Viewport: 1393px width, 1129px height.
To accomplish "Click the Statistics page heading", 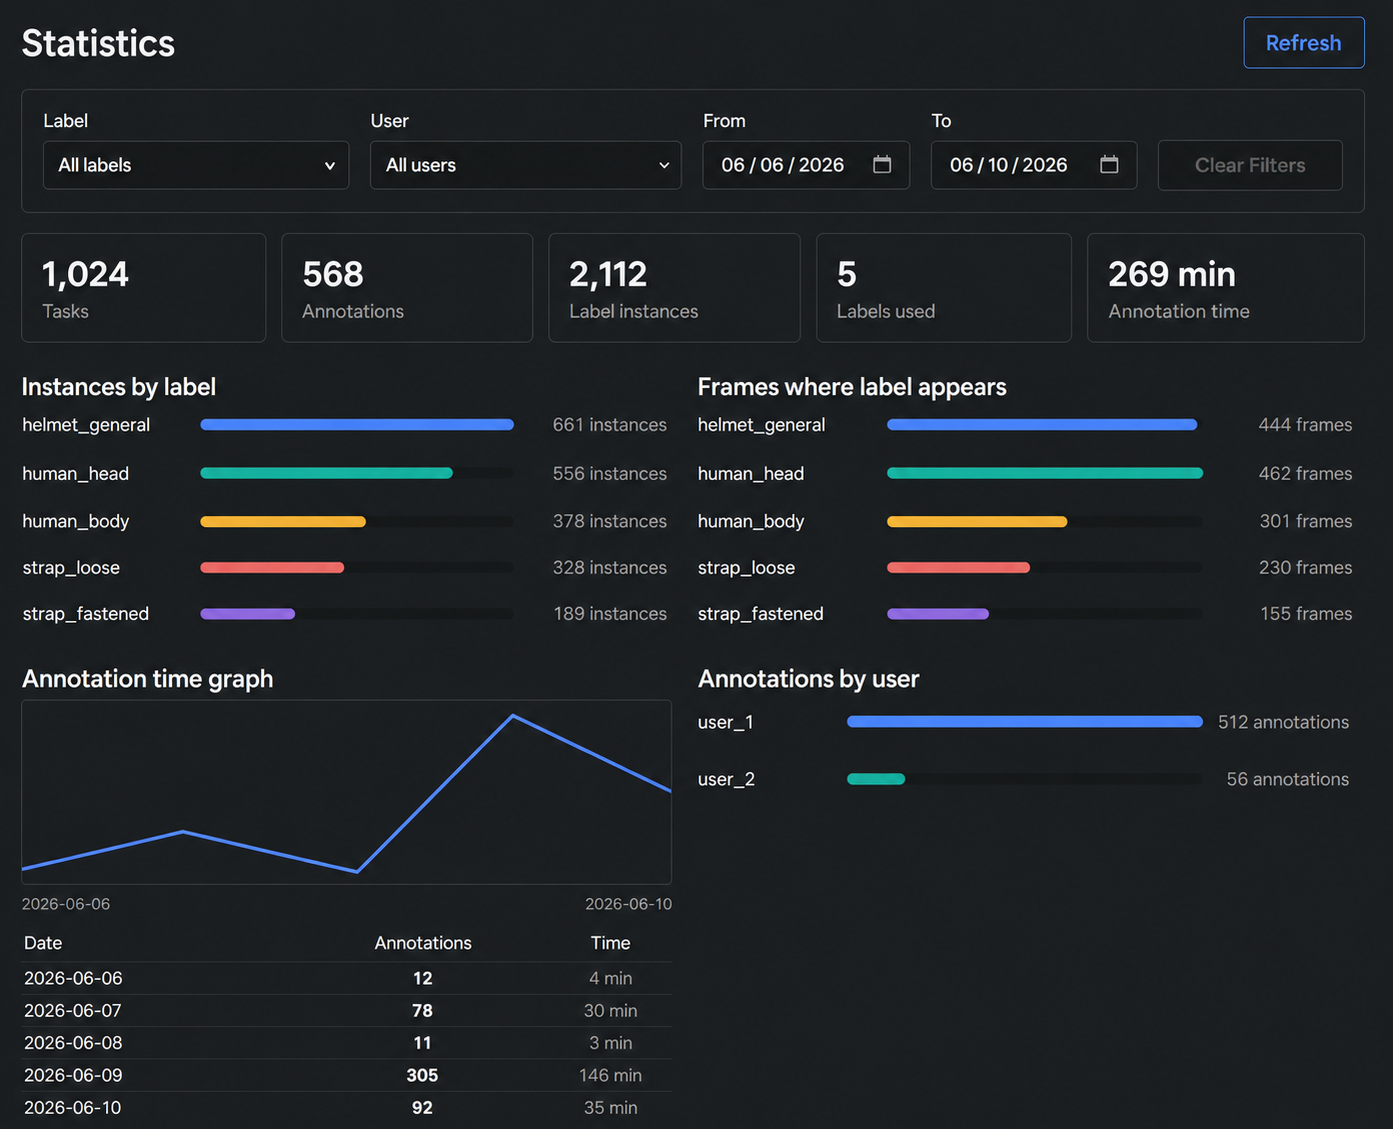I will [98, 43].
